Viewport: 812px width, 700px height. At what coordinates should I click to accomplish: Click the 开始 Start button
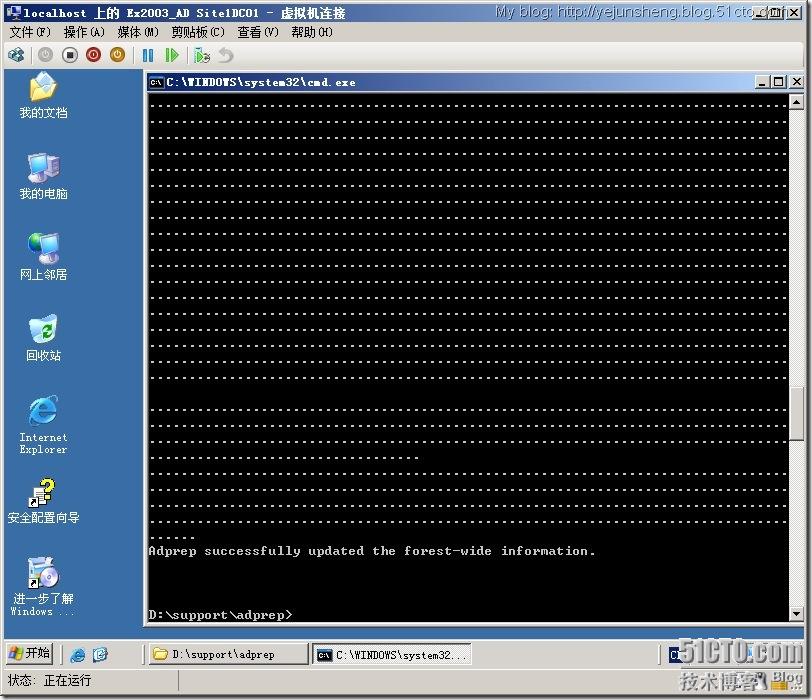coord(30,653)
